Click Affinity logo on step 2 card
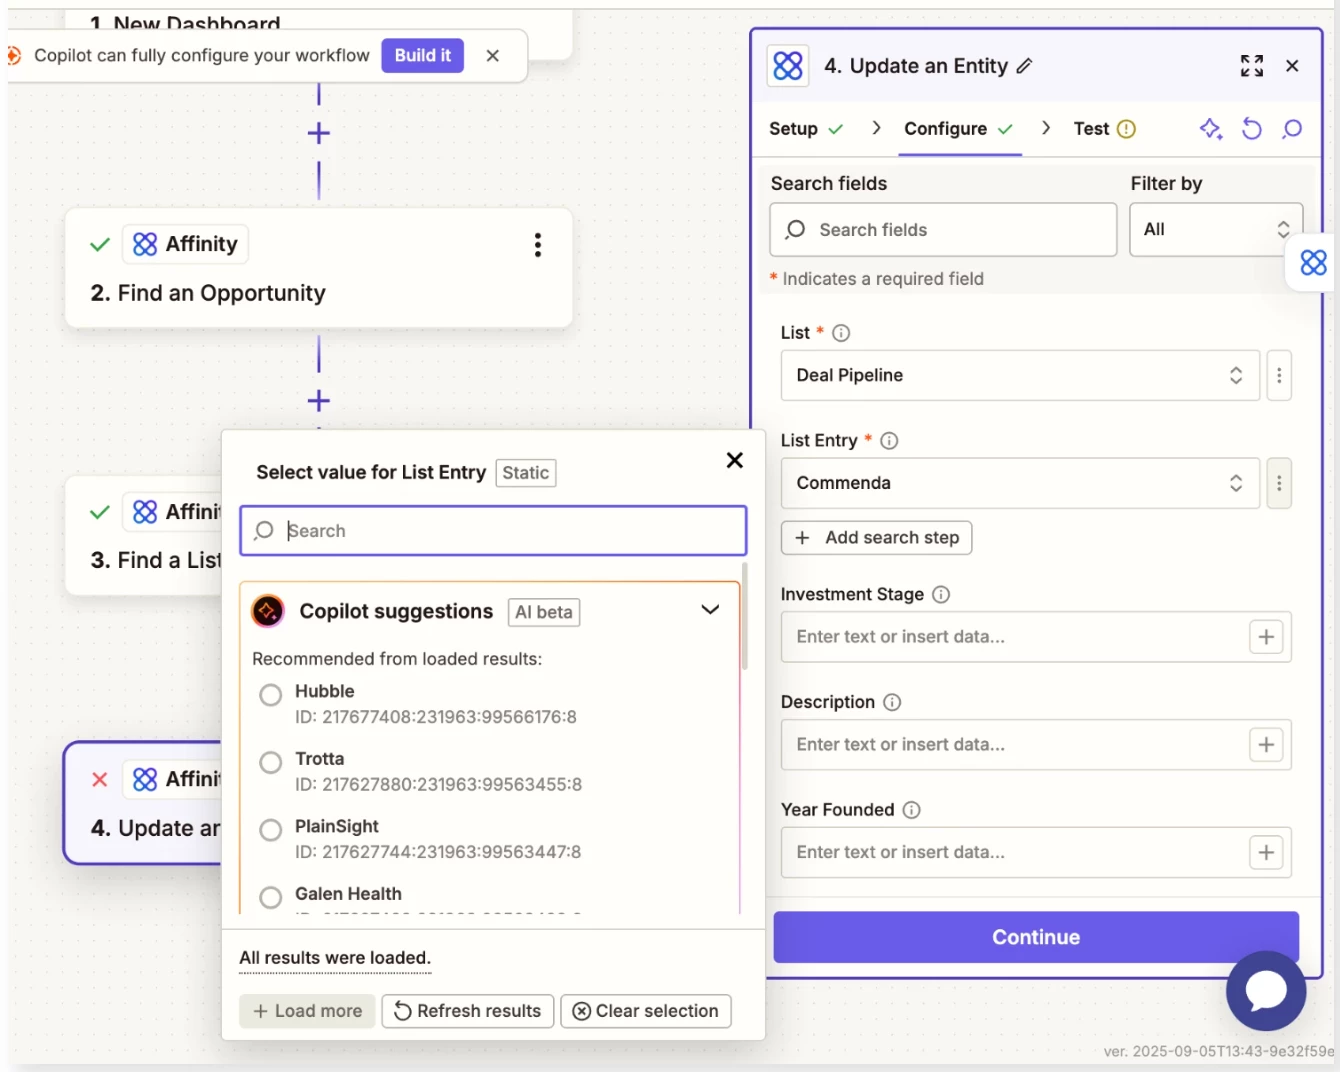Image resolution: width=1340 pixels, height=1072 pixels. click(145, 244)
